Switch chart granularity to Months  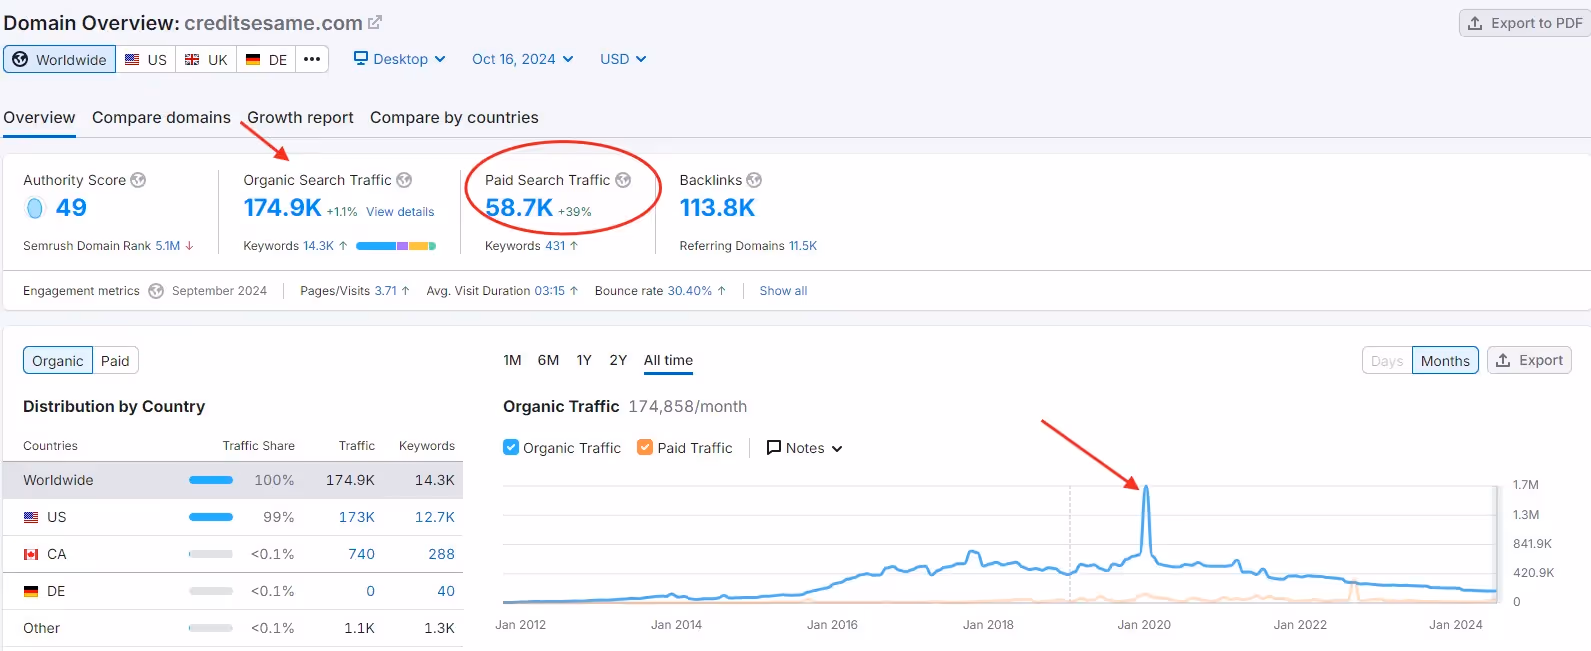point(1445,361)
